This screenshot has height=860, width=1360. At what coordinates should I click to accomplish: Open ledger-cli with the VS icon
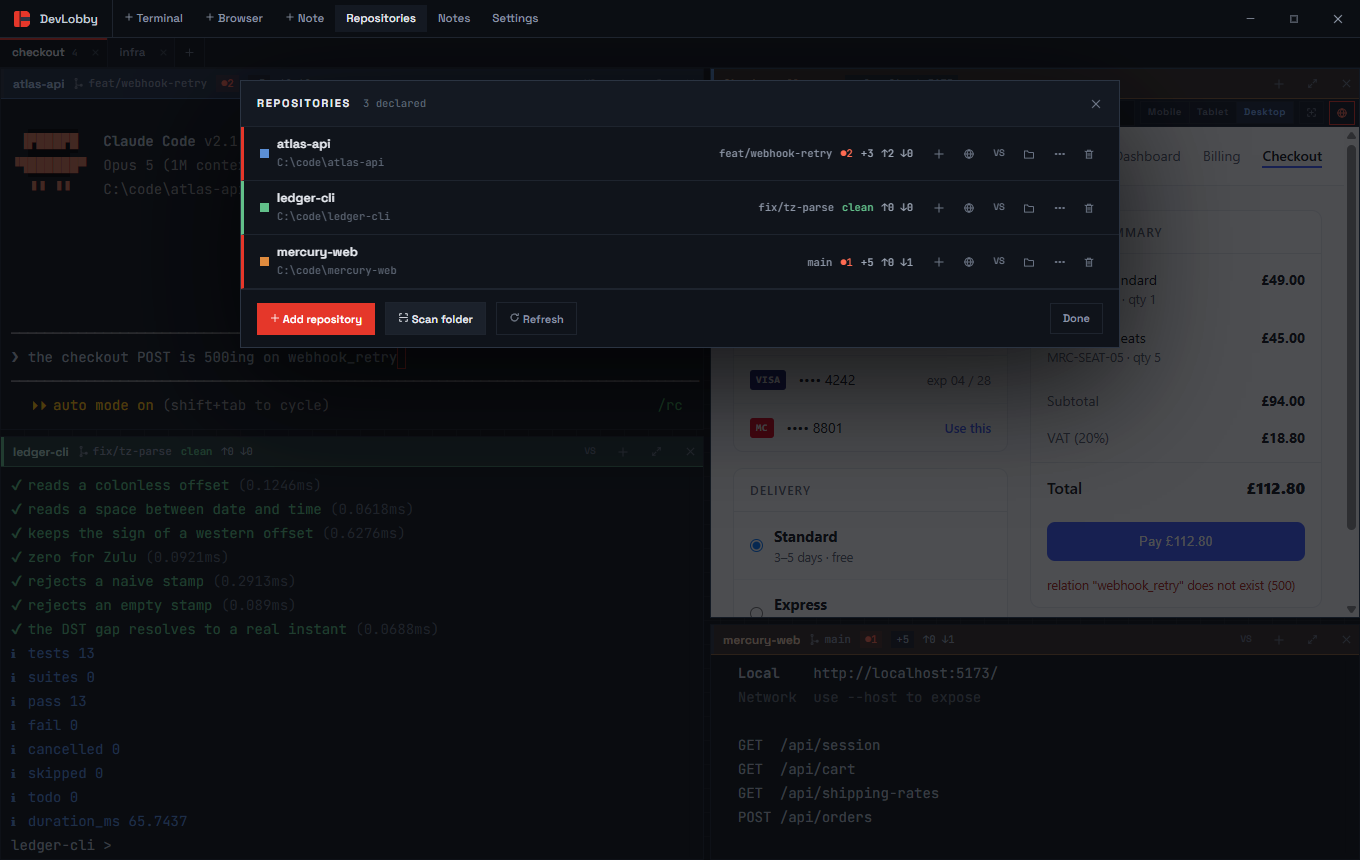(x=999, y=208)
